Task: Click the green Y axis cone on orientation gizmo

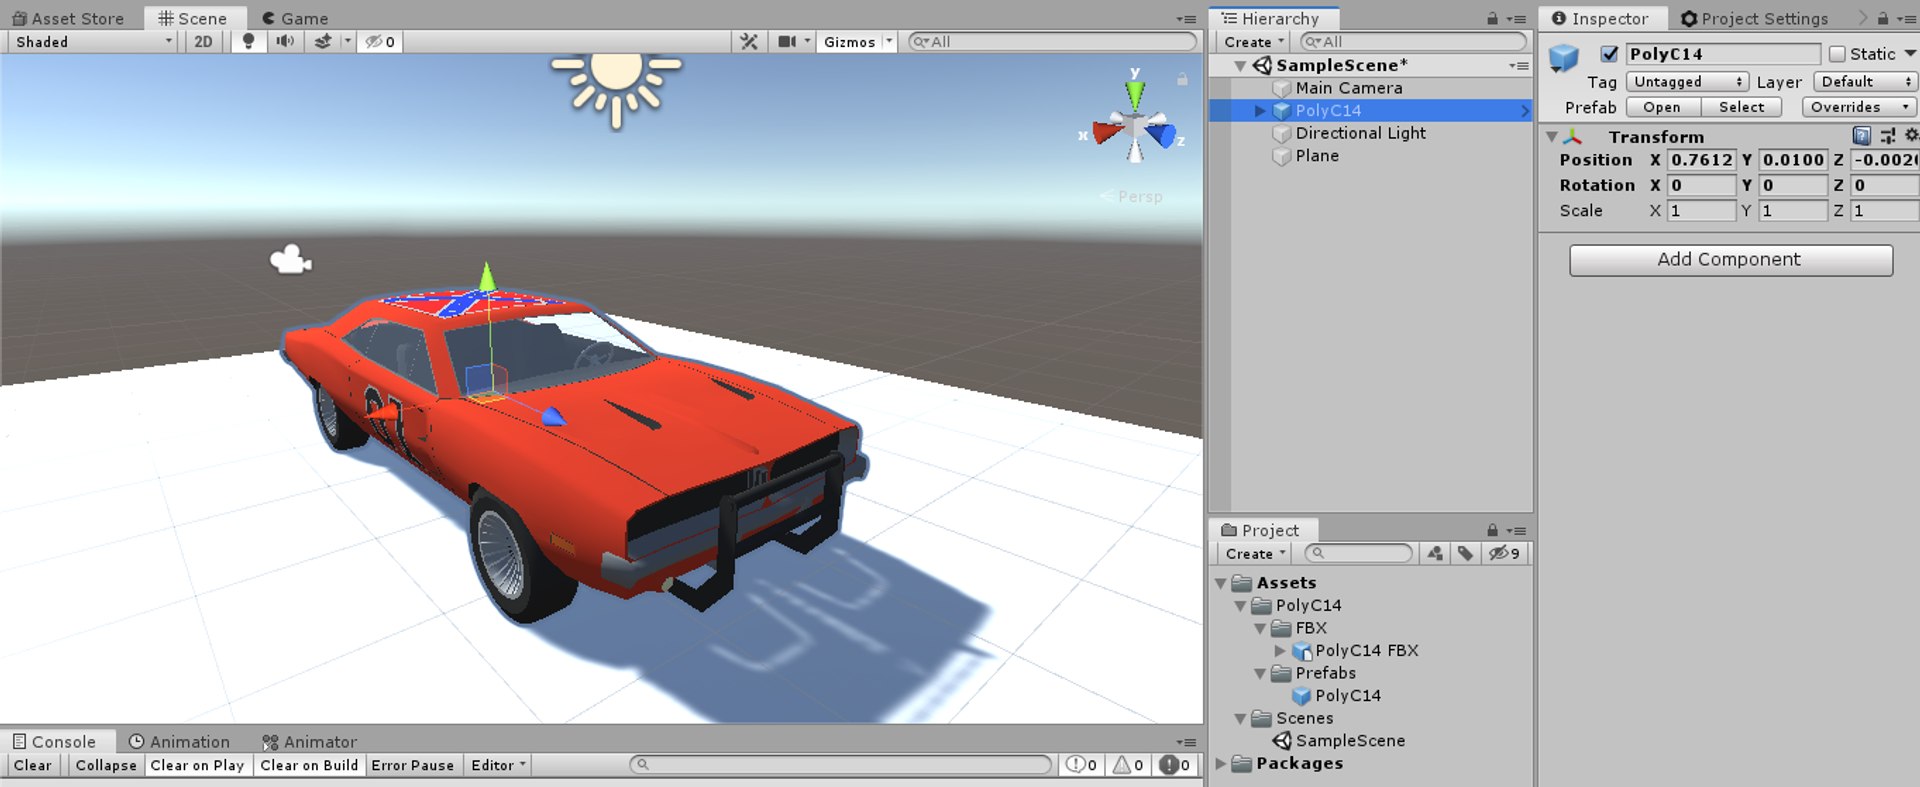Action: [x=1135, y=95]
